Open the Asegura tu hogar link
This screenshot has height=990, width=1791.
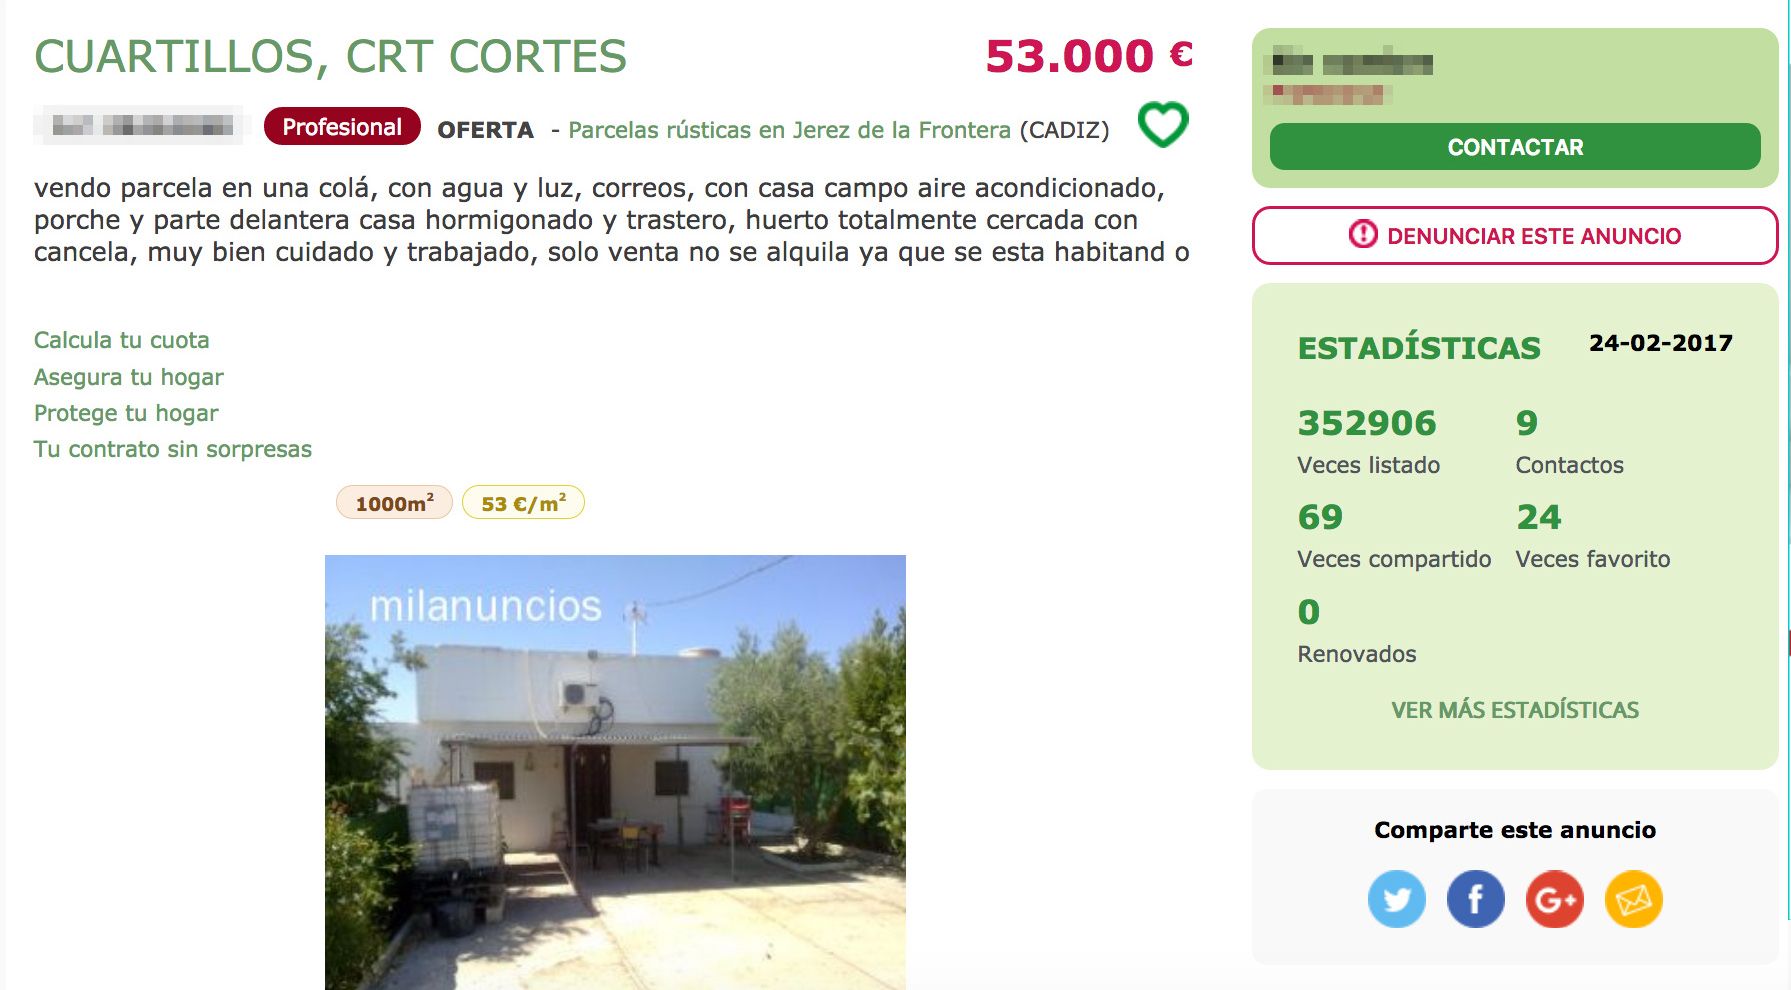129,377
